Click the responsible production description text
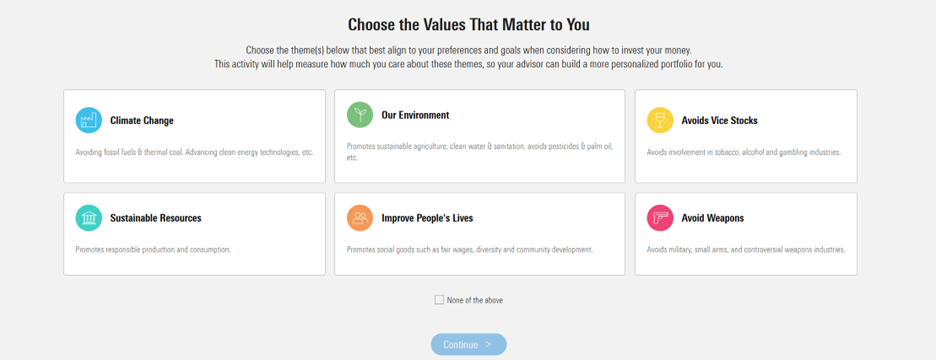 pos(153,250)
